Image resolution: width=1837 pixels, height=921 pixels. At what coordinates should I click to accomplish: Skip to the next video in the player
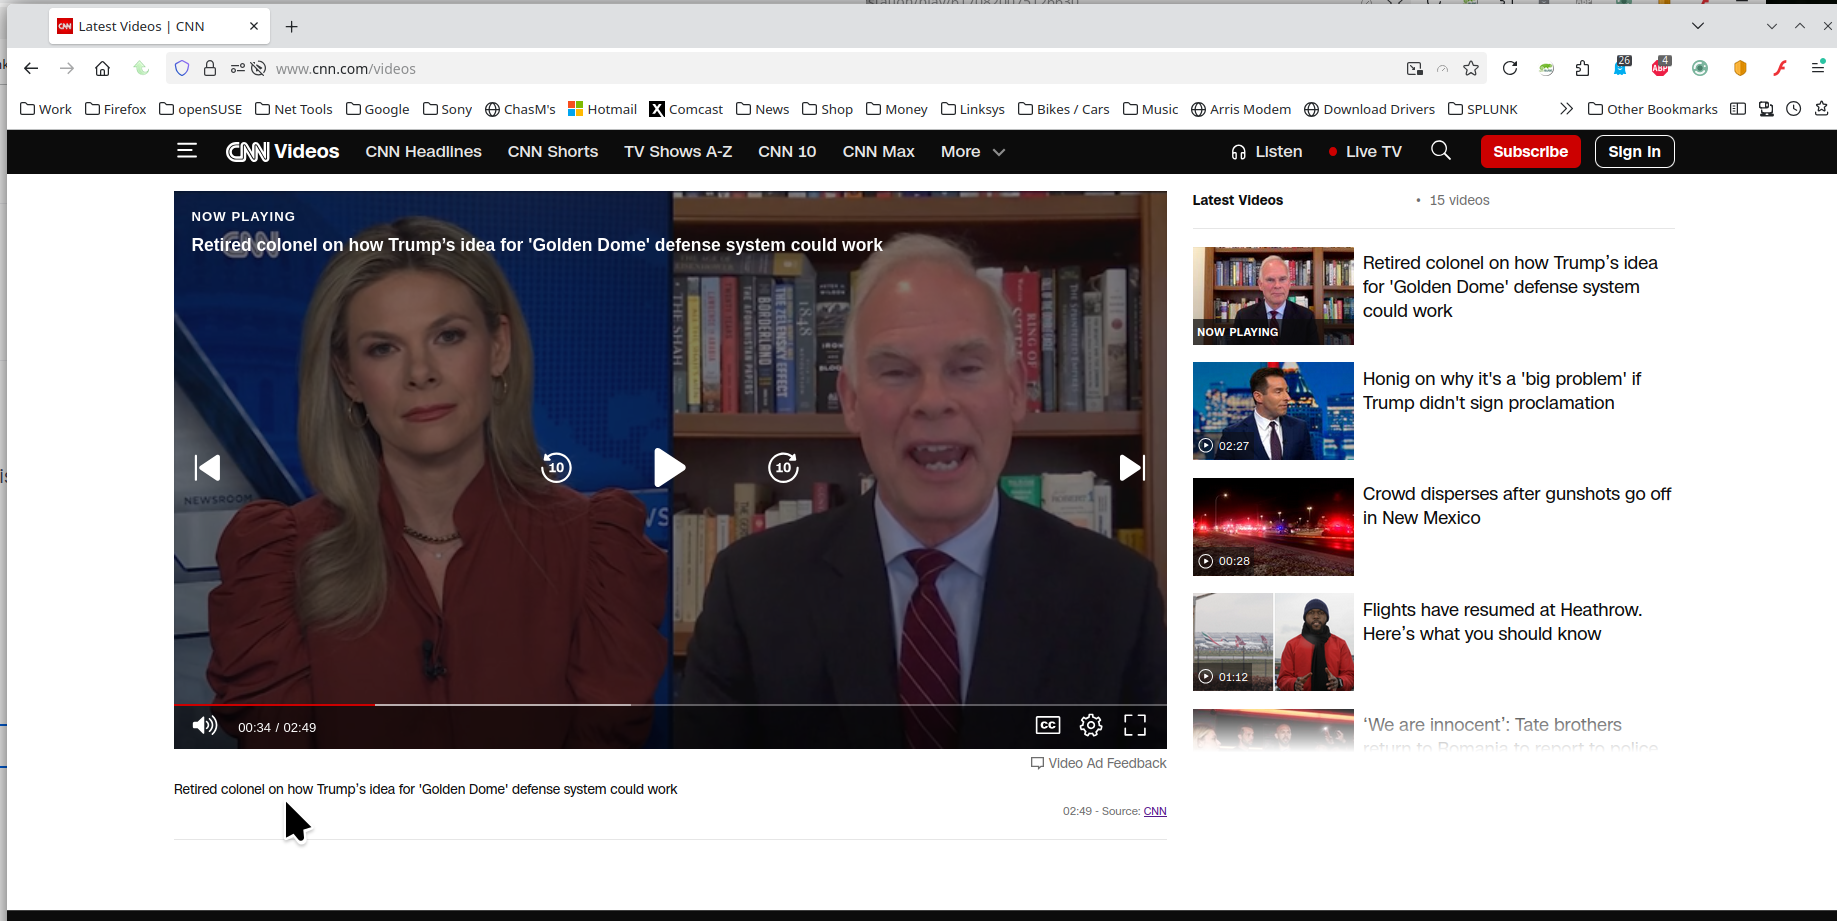(1132, 467)
